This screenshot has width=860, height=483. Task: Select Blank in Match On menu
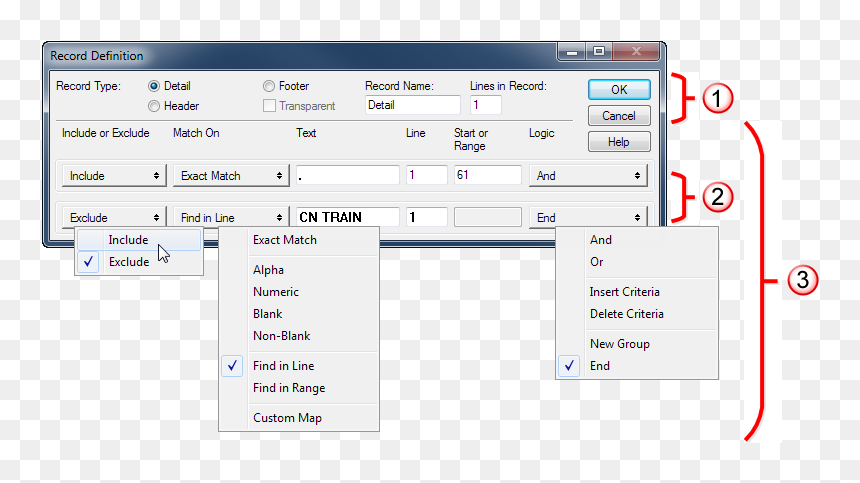pyautogui.click(x=299, y=314)
